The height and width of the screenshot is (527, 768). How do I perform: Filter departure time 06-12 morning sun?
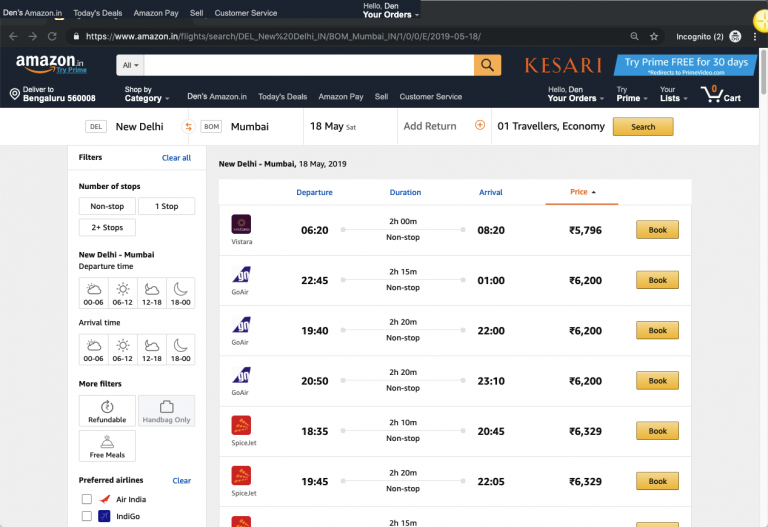point(122,293)
